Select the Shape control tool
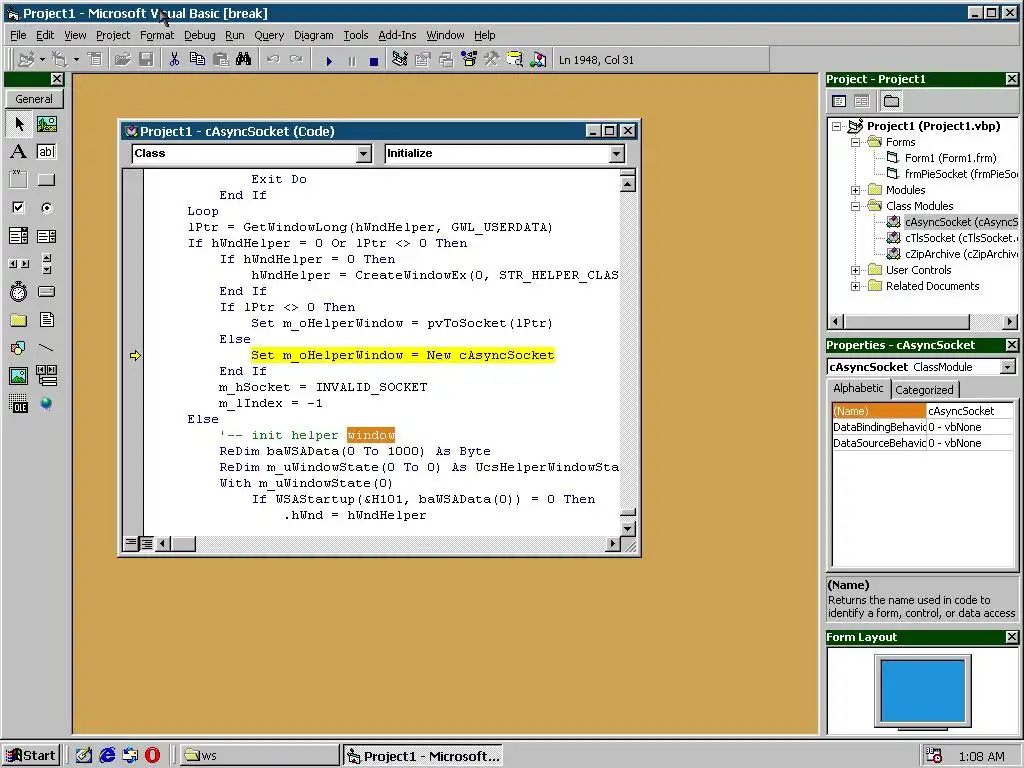Screen dimensions: 1024x768 coord(19,347)
